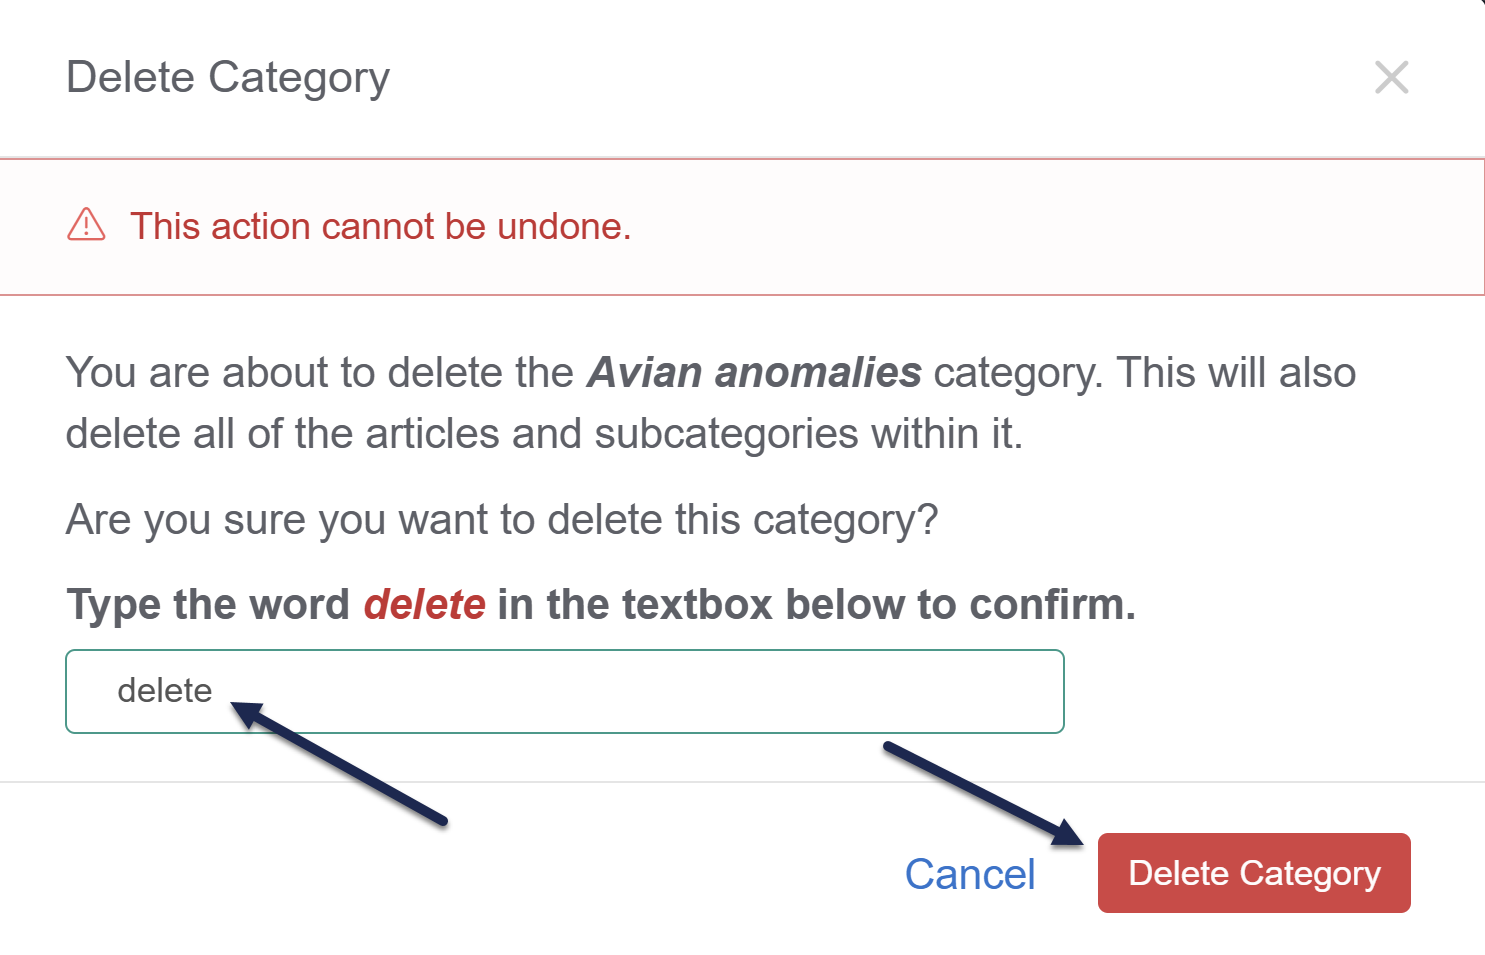Click the close icon in the top right
The width and height of the screenshot is (1485, 955).
point(1392,77)
